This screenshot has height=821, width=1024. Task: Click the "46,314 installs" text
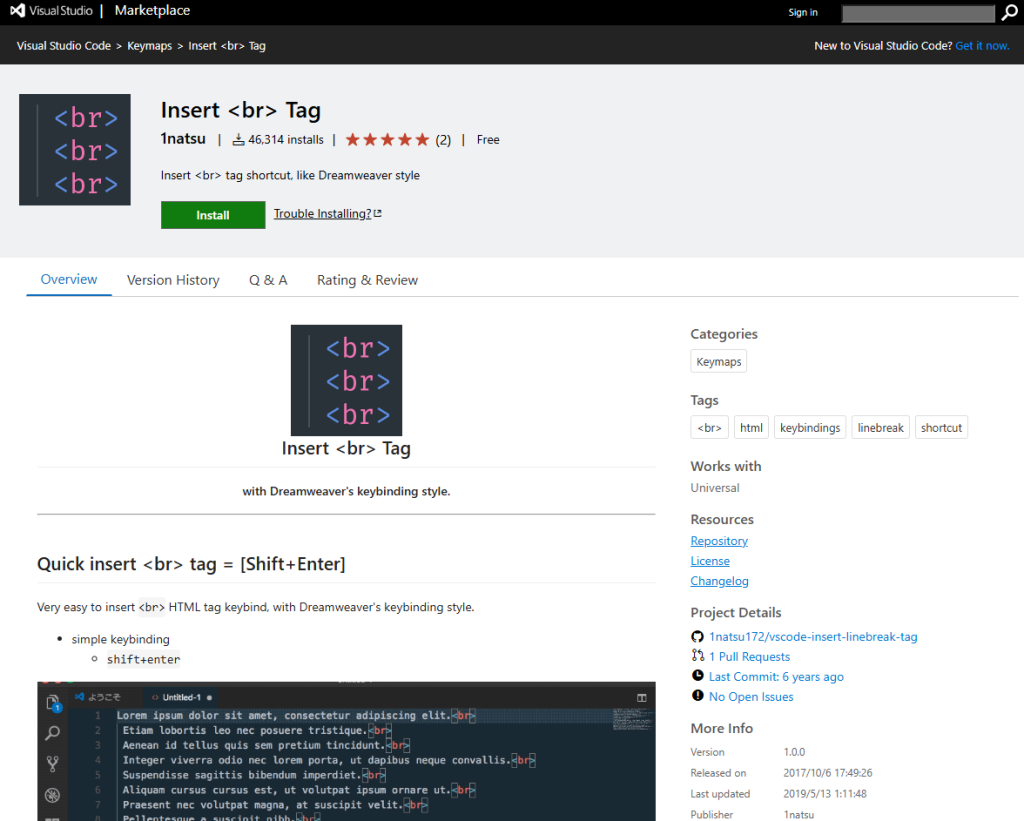[285, 140]
